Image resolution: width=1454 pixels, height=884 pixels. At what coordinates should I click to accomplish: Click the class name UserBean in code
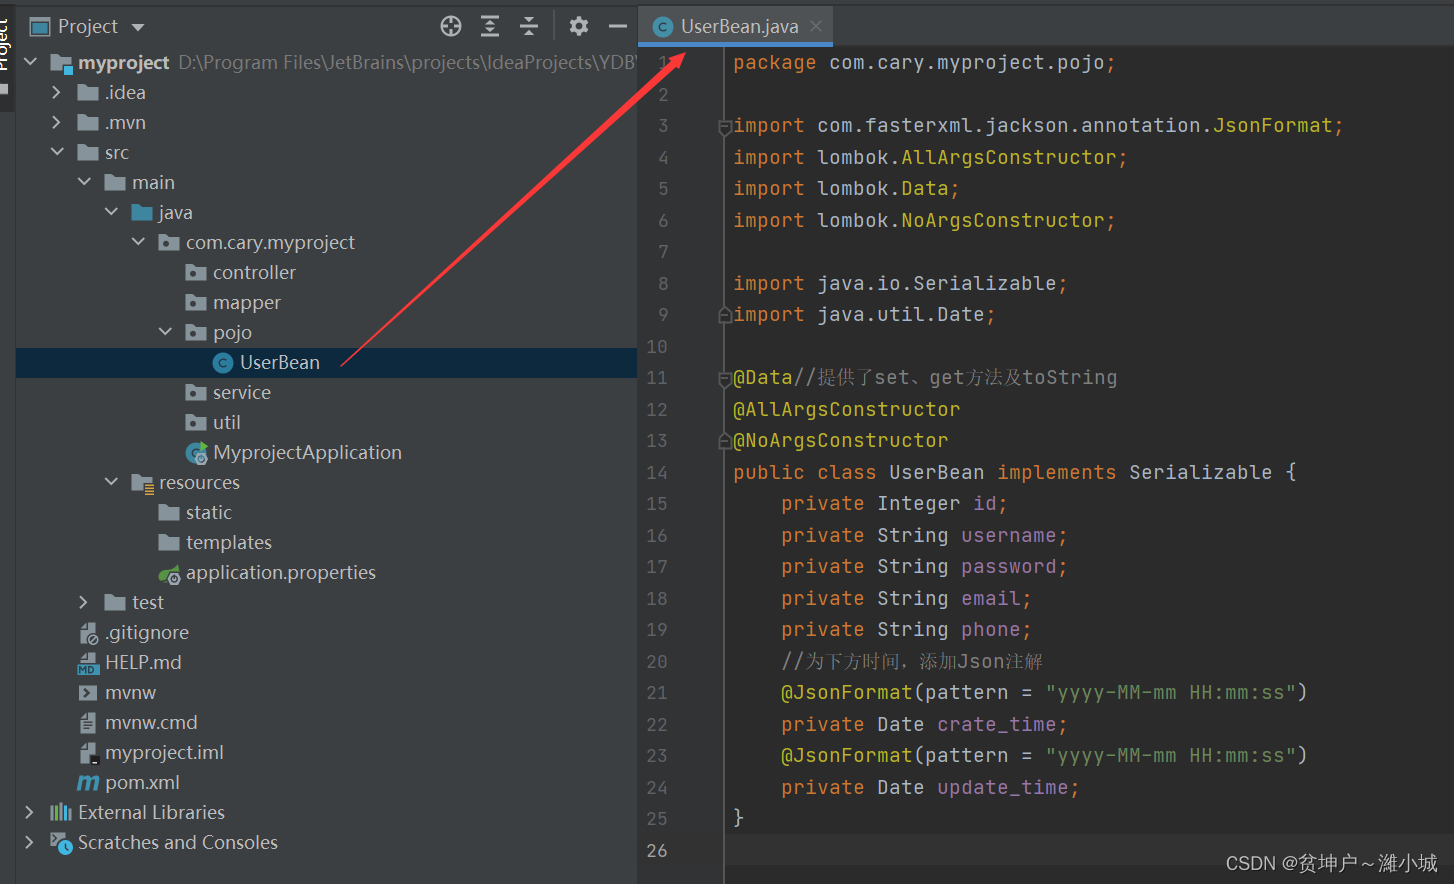coord(937,472)
